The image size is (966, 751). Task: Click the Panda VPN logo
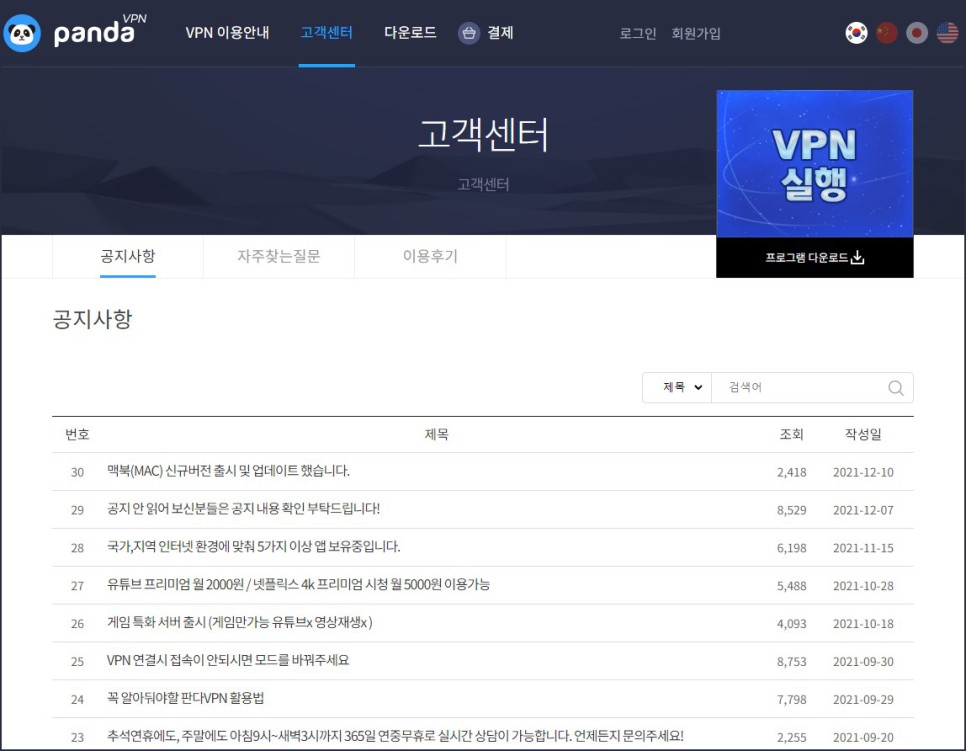75,32
